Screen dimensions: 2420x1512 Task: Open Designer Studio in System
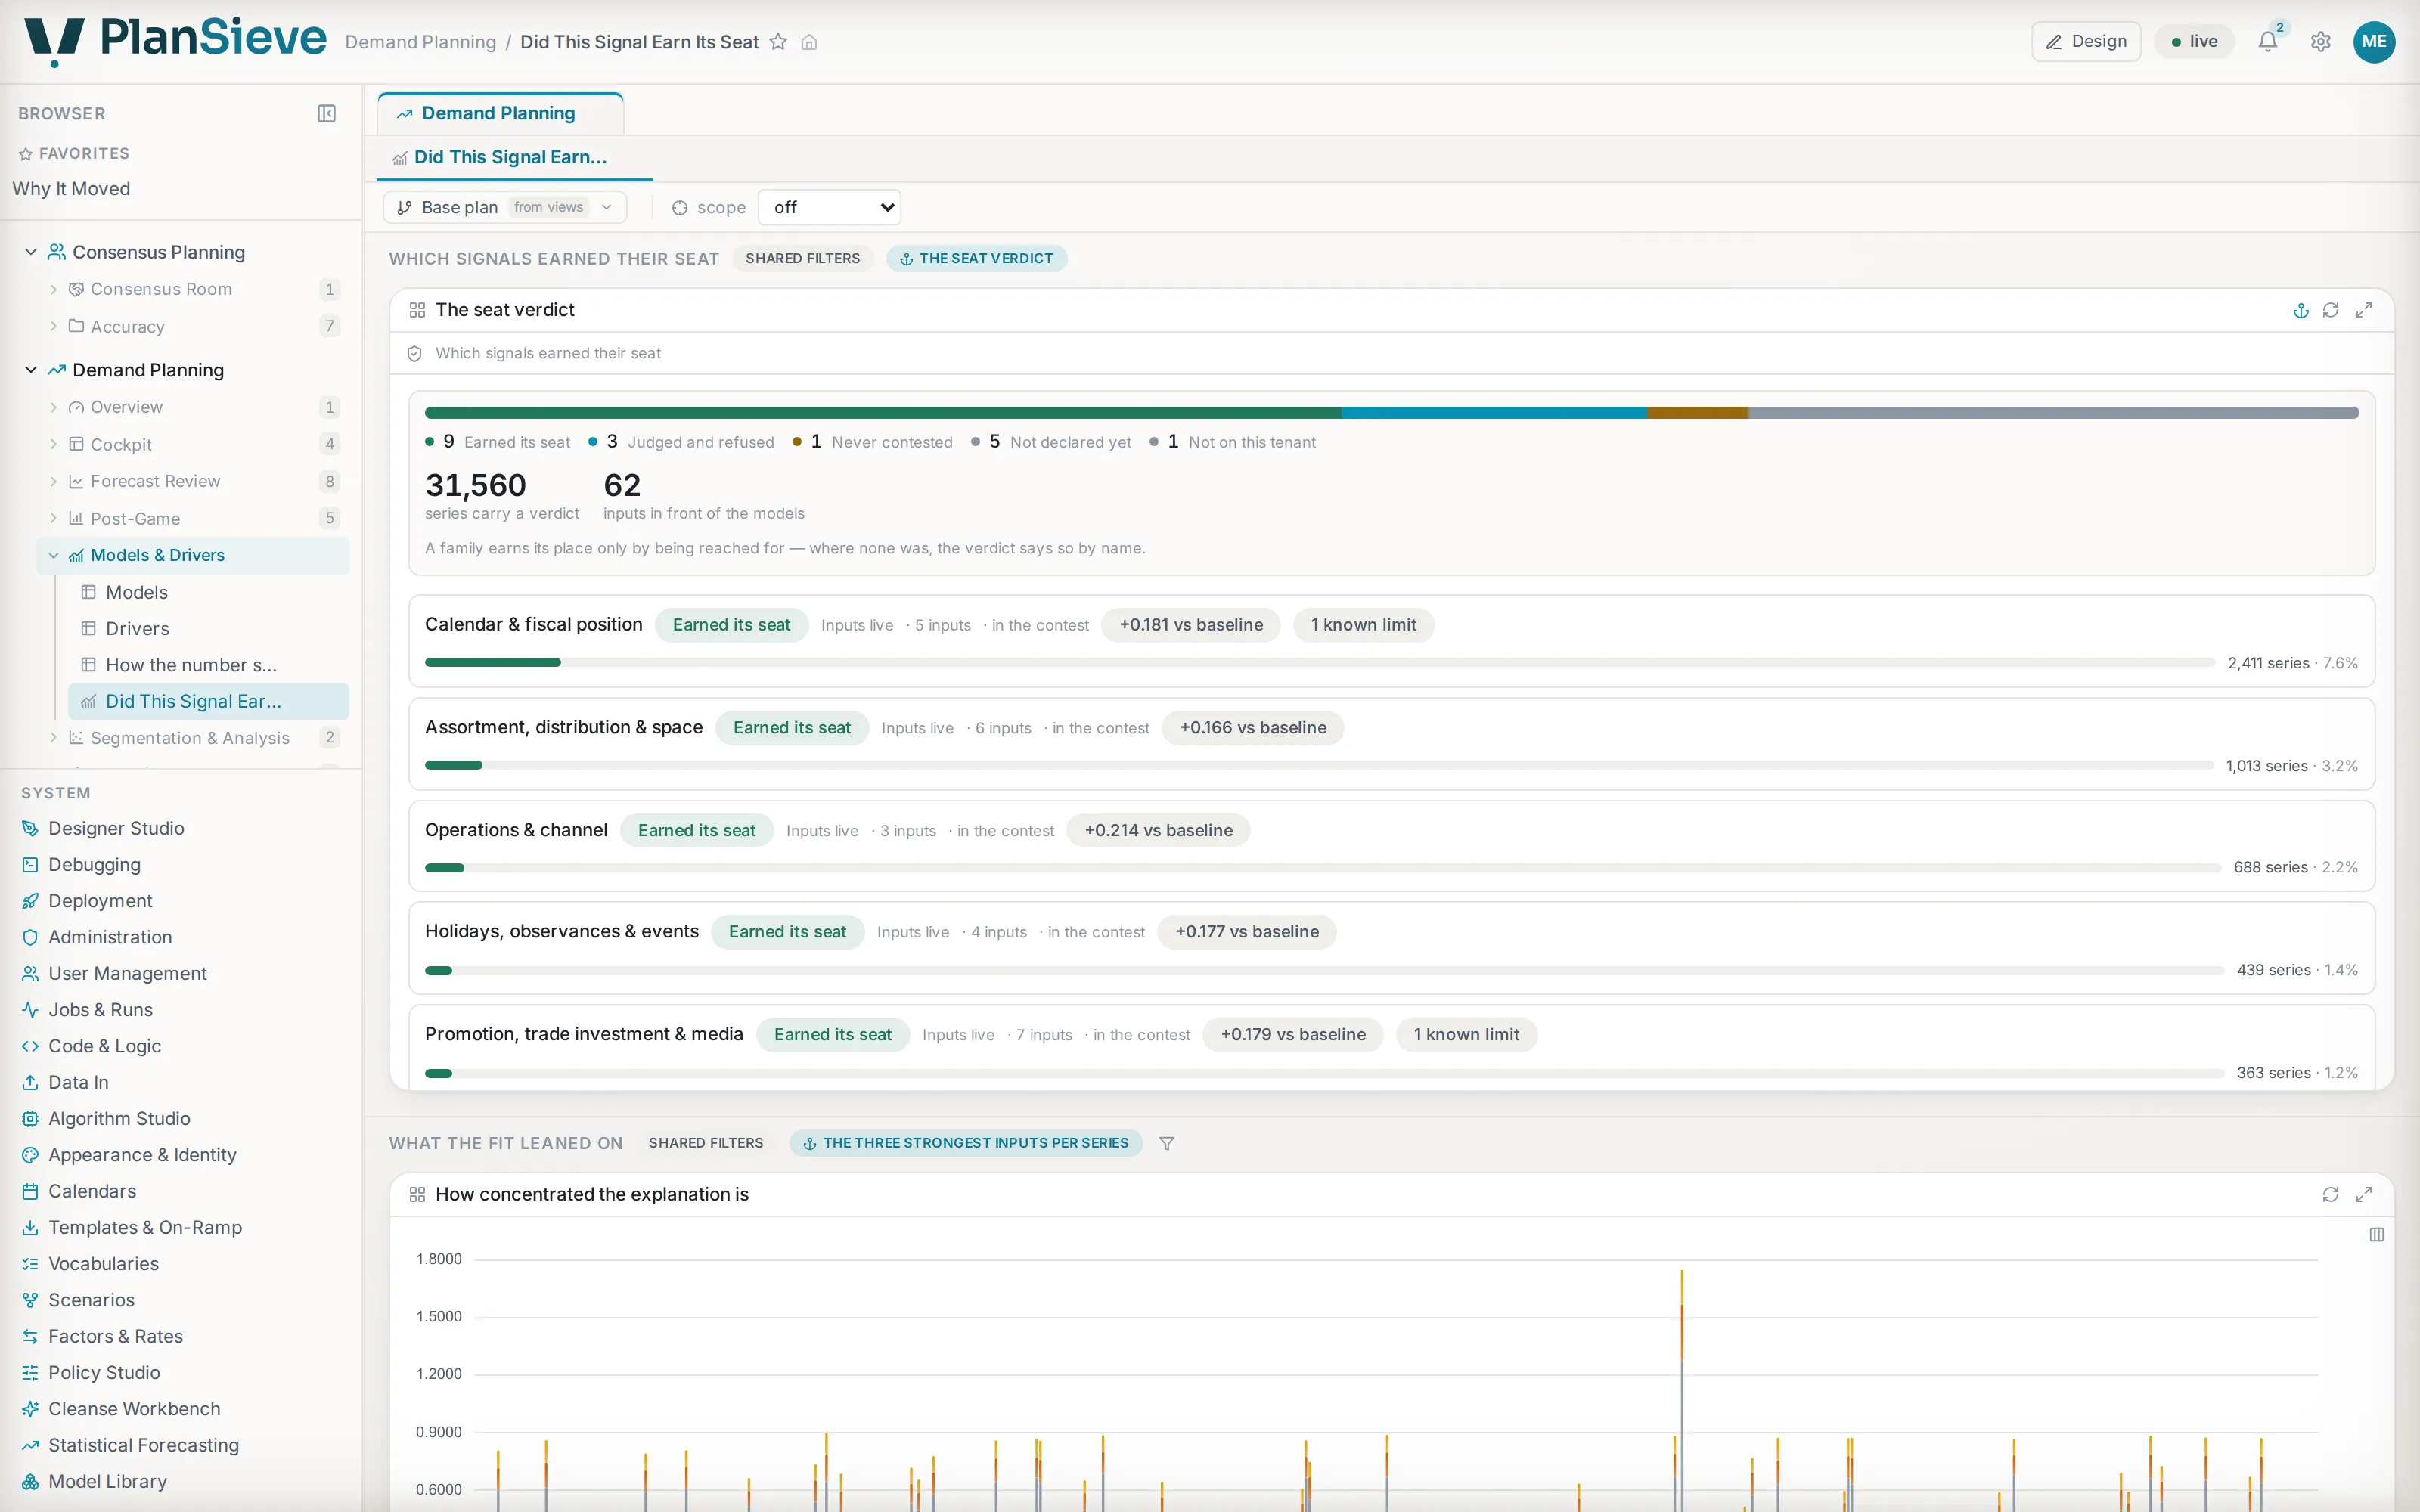[116, 828]
